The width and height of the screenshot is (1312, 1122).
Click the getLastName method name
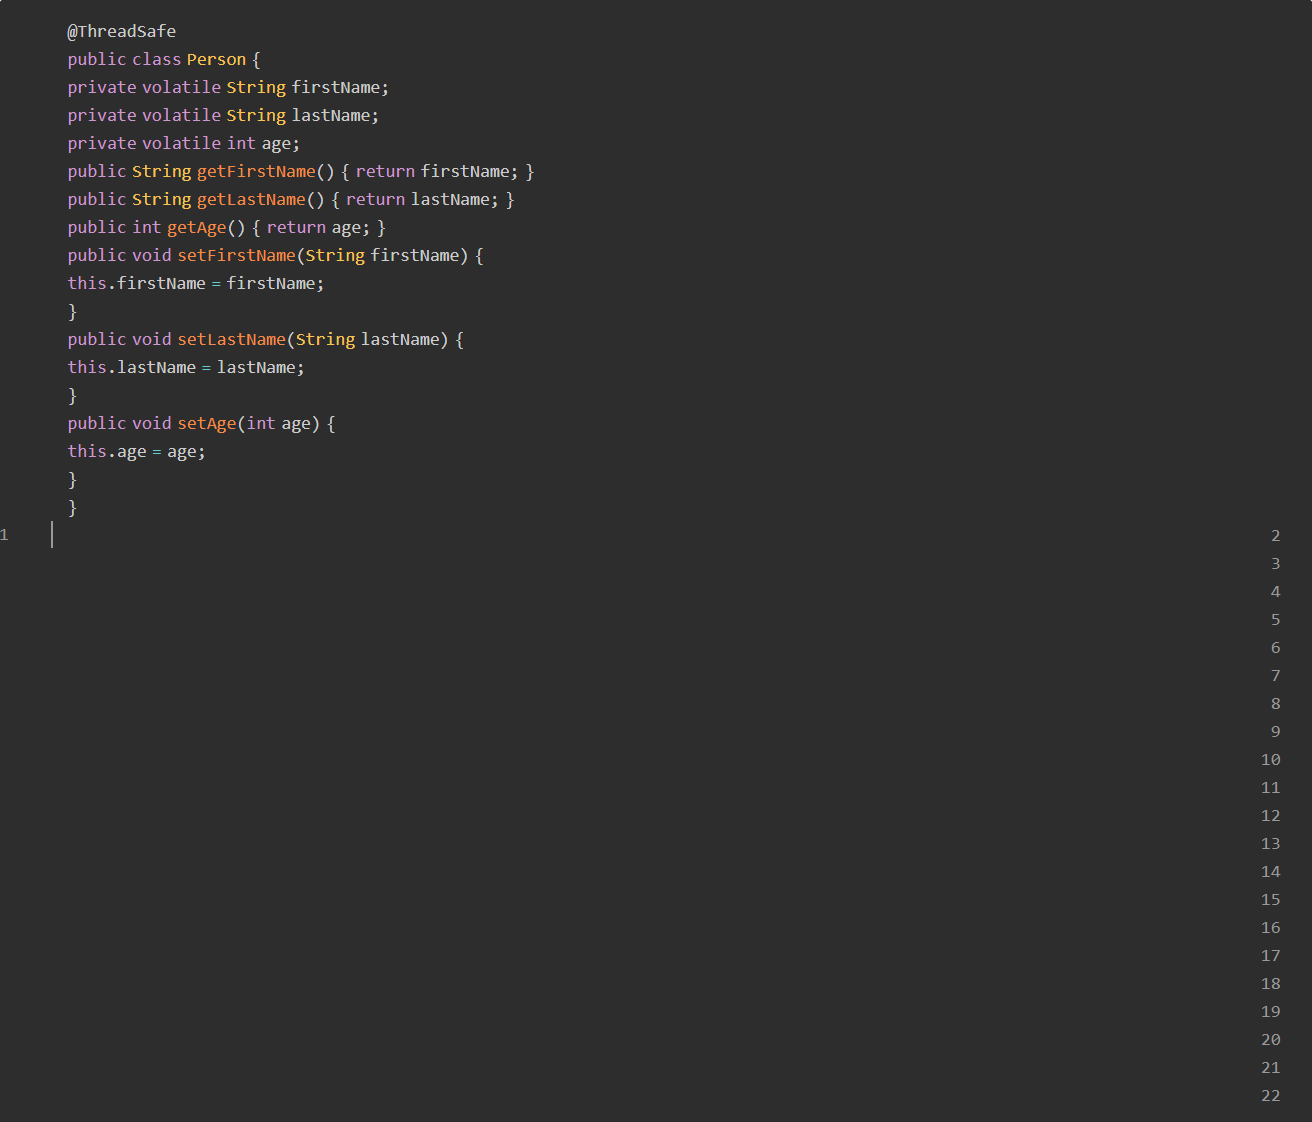[x=251, y=199]
